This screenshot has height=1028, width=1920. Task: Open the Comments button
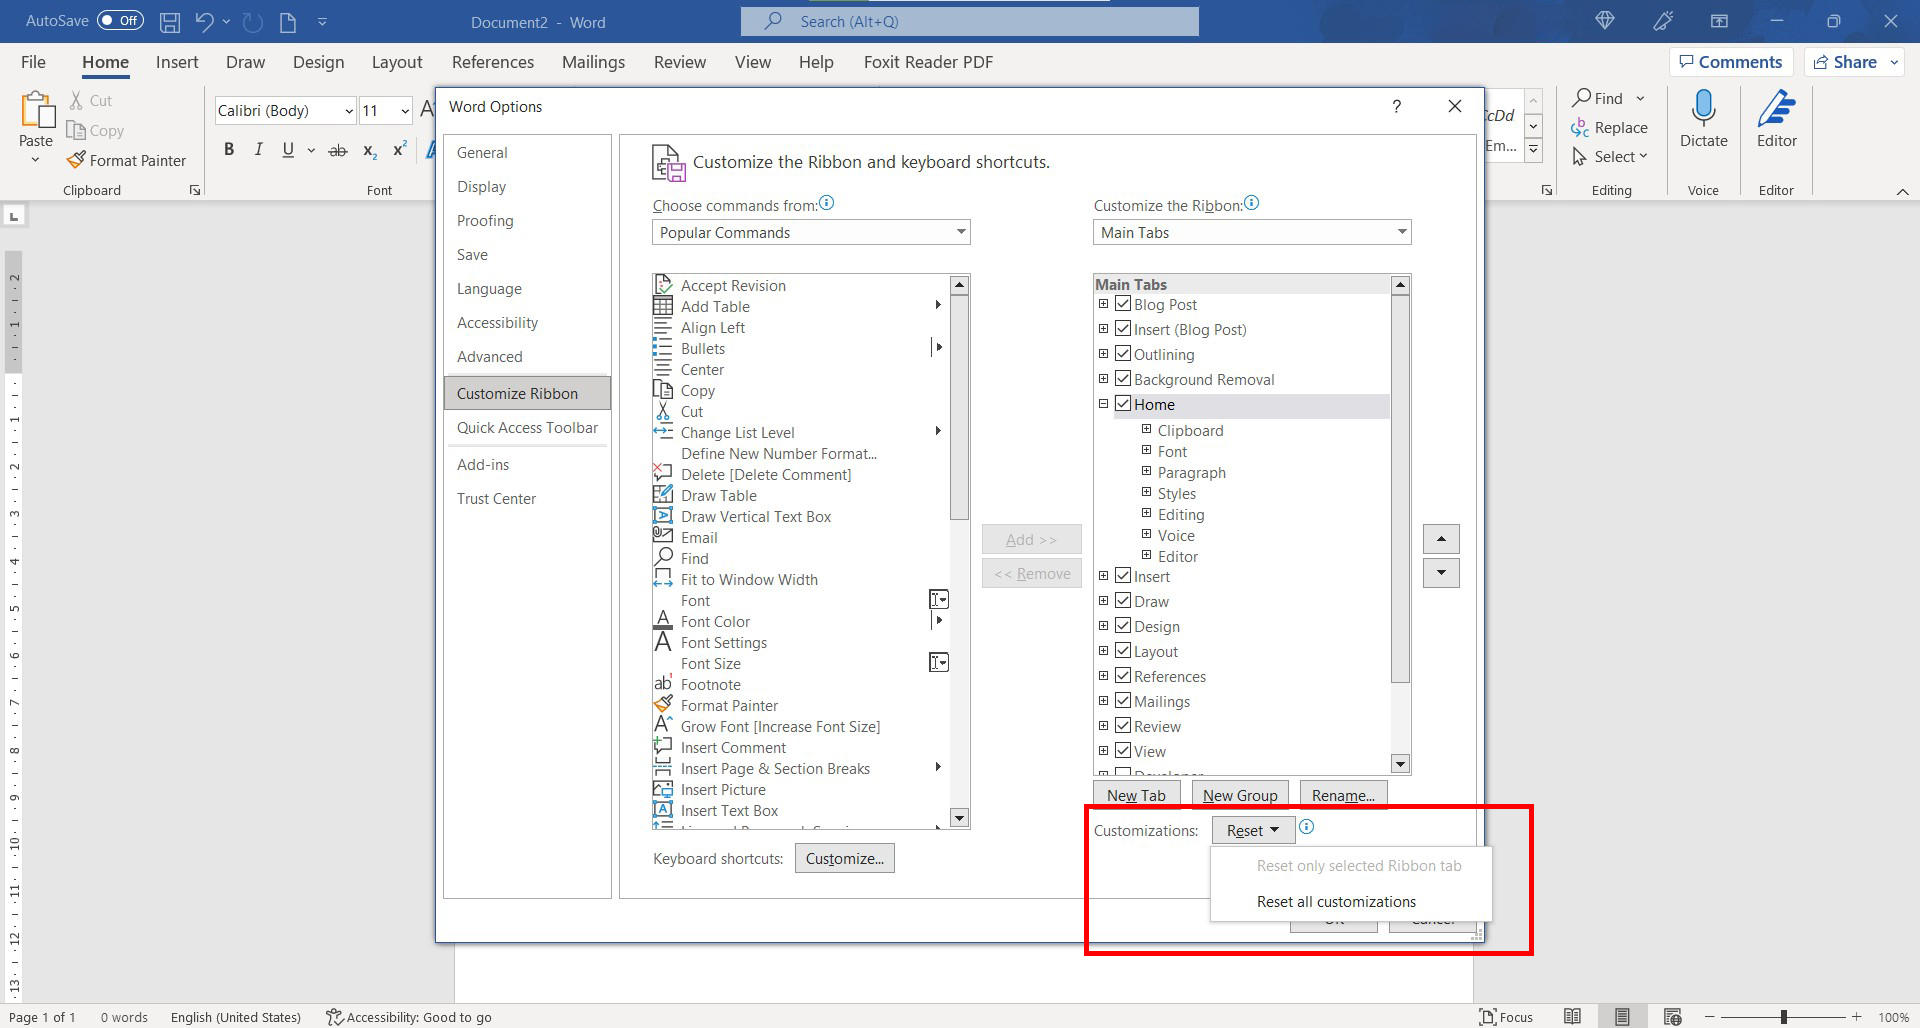[x=1731, y=62]
